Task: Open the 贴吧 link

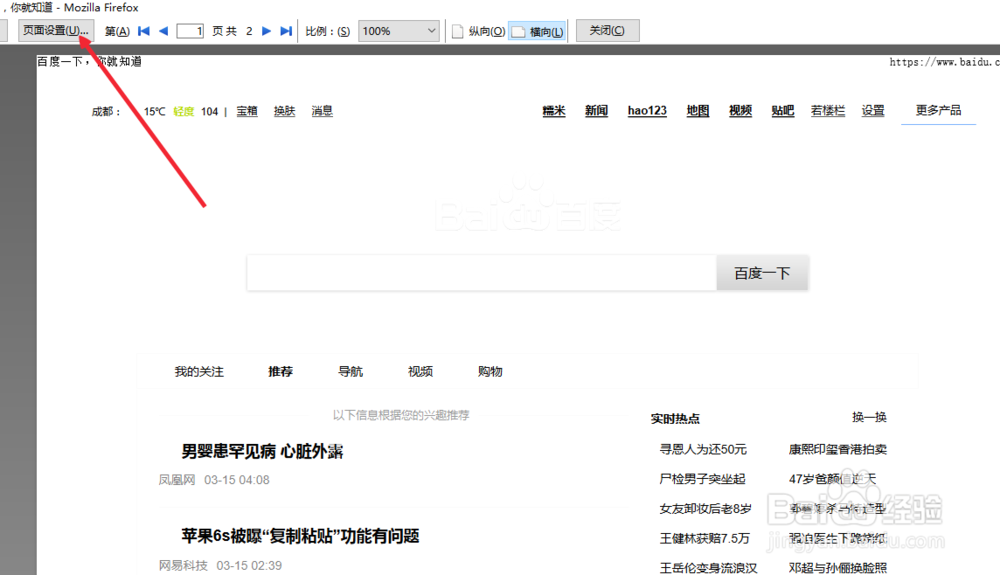Action: (783, 110)
